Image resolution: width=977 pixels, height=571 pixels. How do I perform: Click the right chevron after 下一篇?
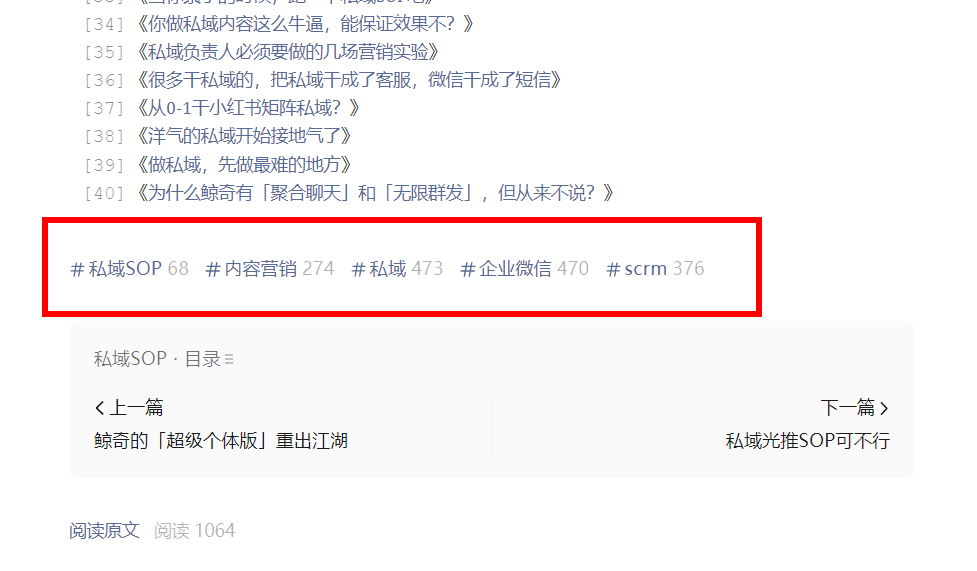click(884, 408)
